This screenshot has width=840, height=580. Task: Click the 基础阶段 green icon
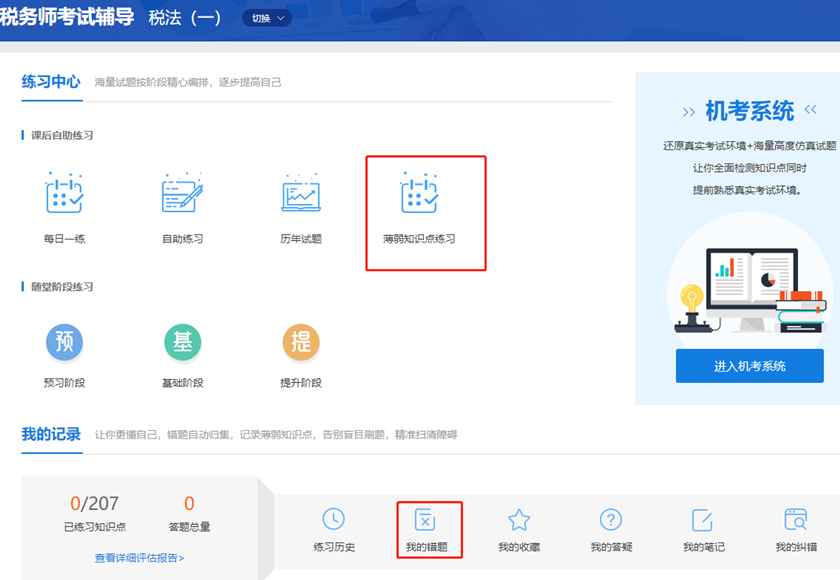[182, 343]
